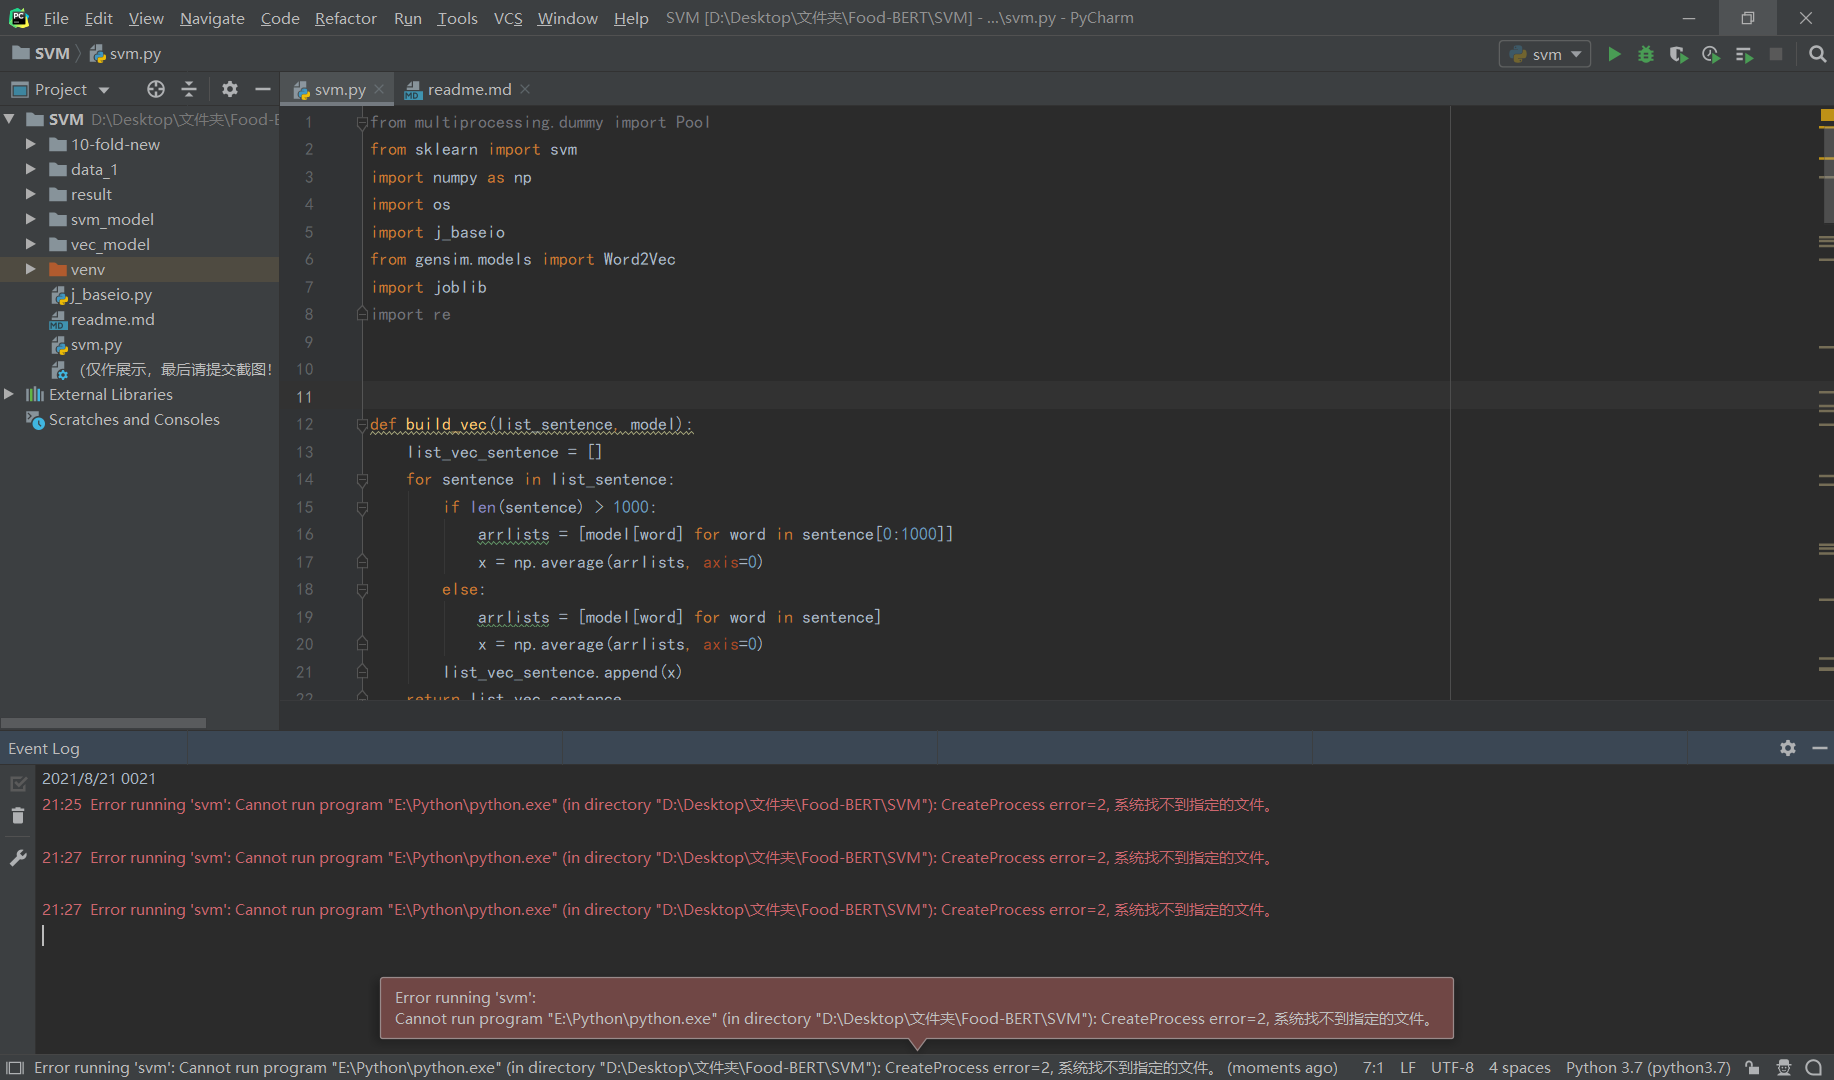Open the inspector hector icon in status bar
This screenshot has width=1834, height=1080.
(x=1784, y=1067)
